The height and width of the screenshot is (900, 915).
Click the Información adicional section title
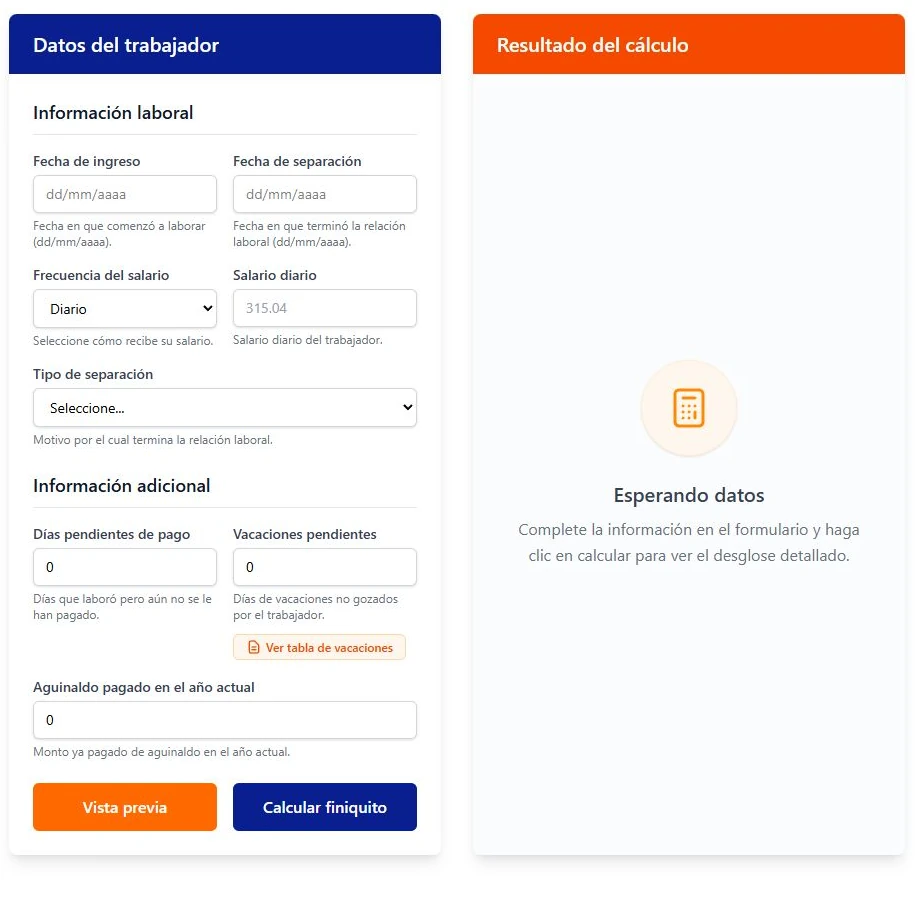(121, 486)
